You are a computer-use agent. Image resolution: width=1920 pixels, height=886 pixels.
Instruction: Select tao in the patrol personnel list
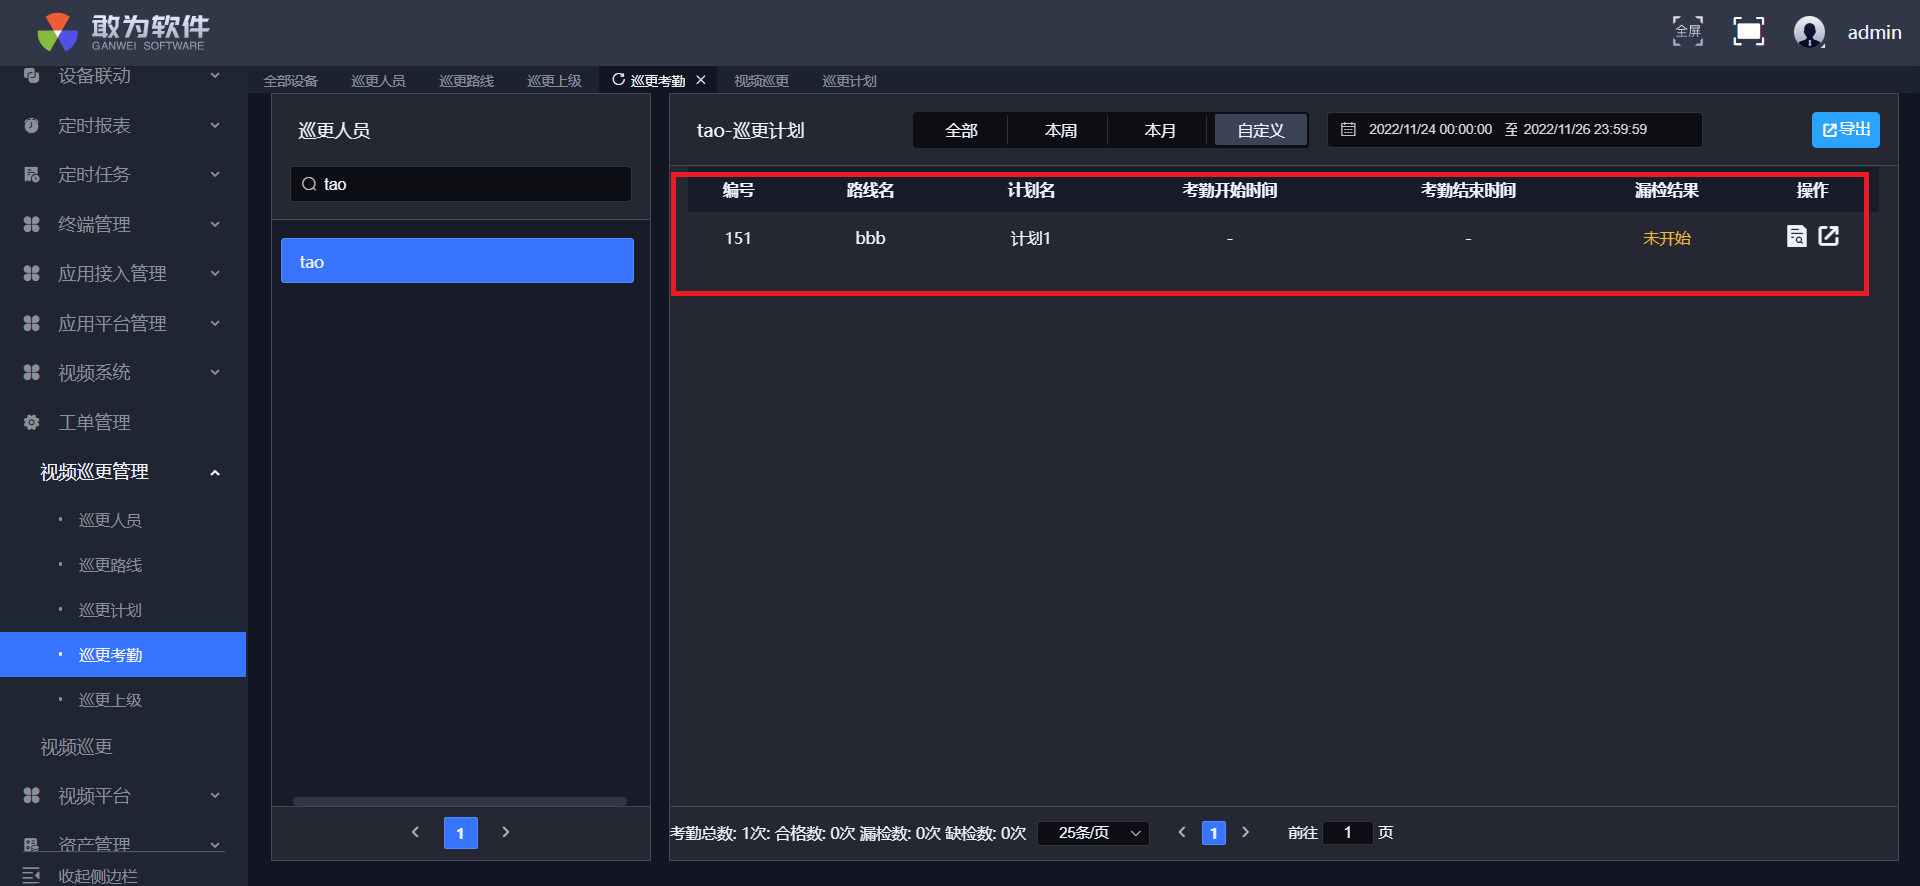pos(457,261)
